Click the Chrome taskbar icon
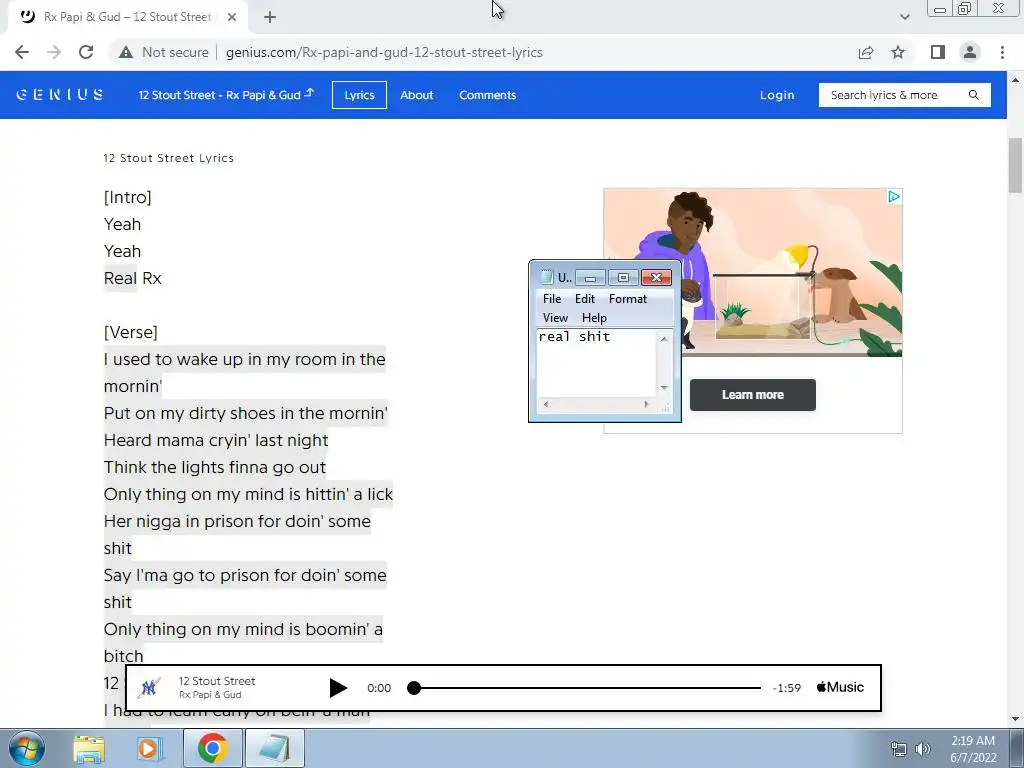1024x768 pixels. (x=212, y=748)
